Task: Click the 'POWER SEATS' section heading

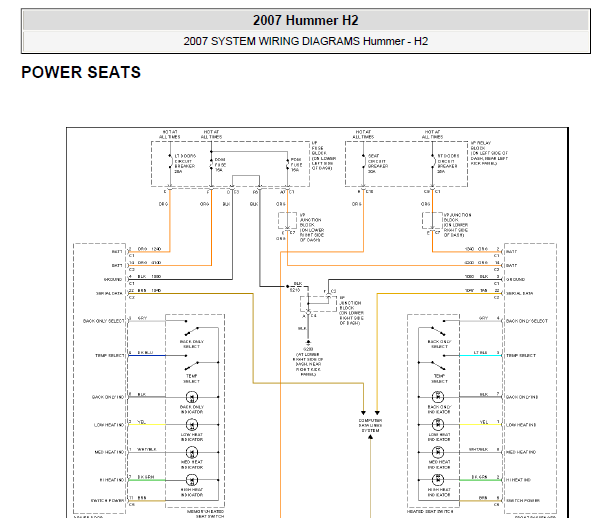Action: pyautogui.click(x=81, y=72)
